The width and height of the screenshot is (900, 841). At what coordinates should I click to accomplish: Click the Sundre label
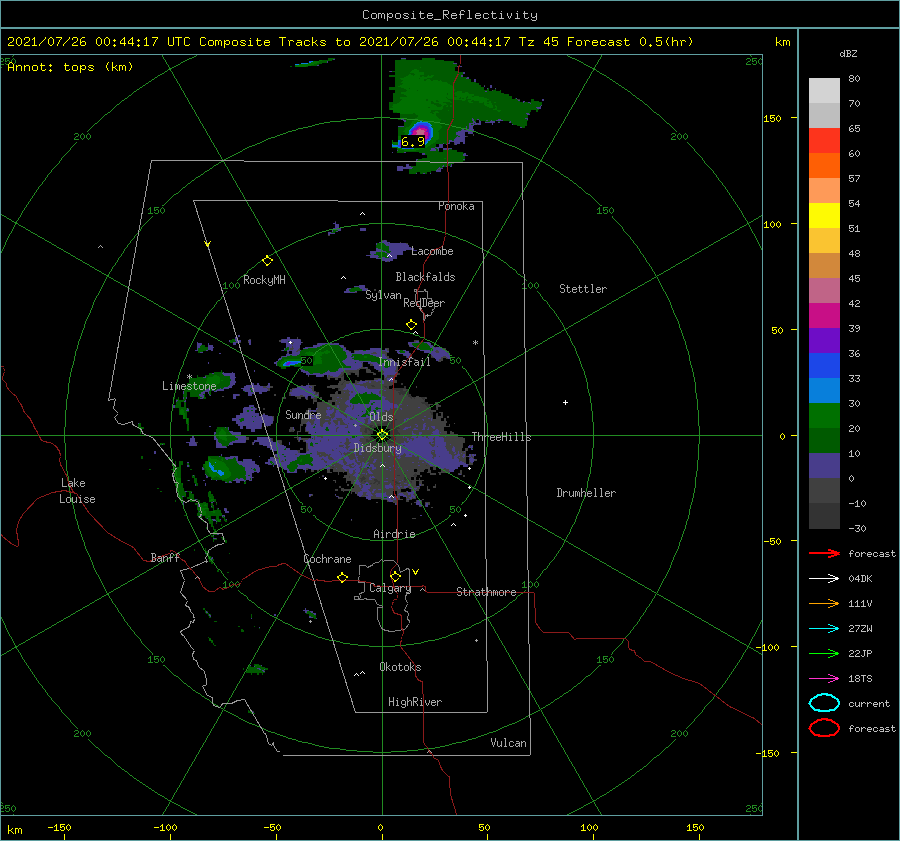click(303, 414)
